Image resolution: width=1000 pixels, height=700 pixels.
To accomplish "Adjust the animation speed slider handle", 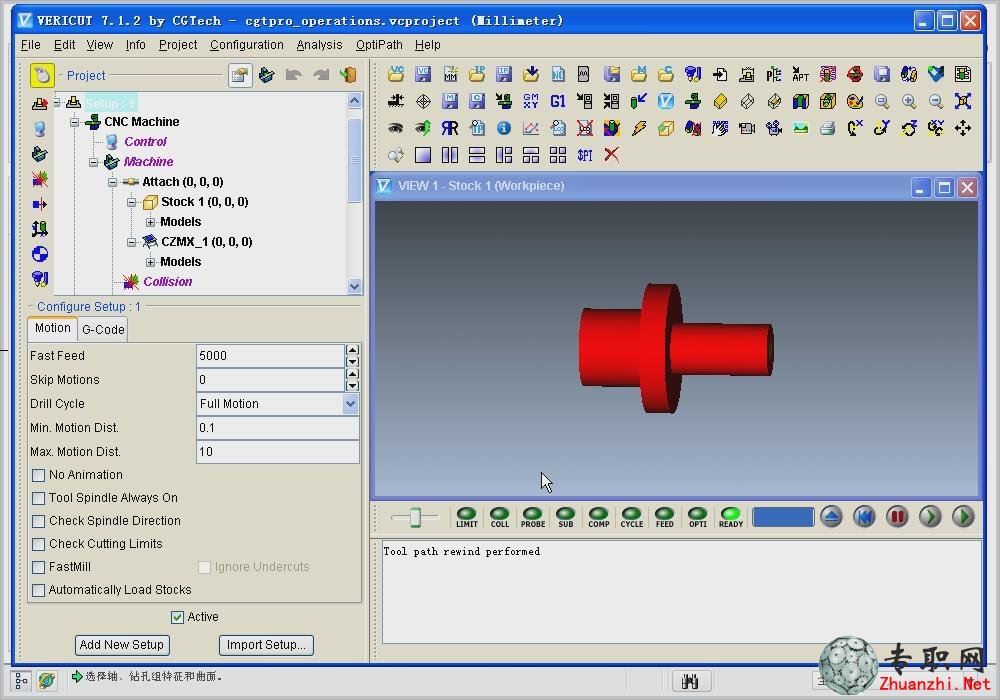I will point(415,517).
